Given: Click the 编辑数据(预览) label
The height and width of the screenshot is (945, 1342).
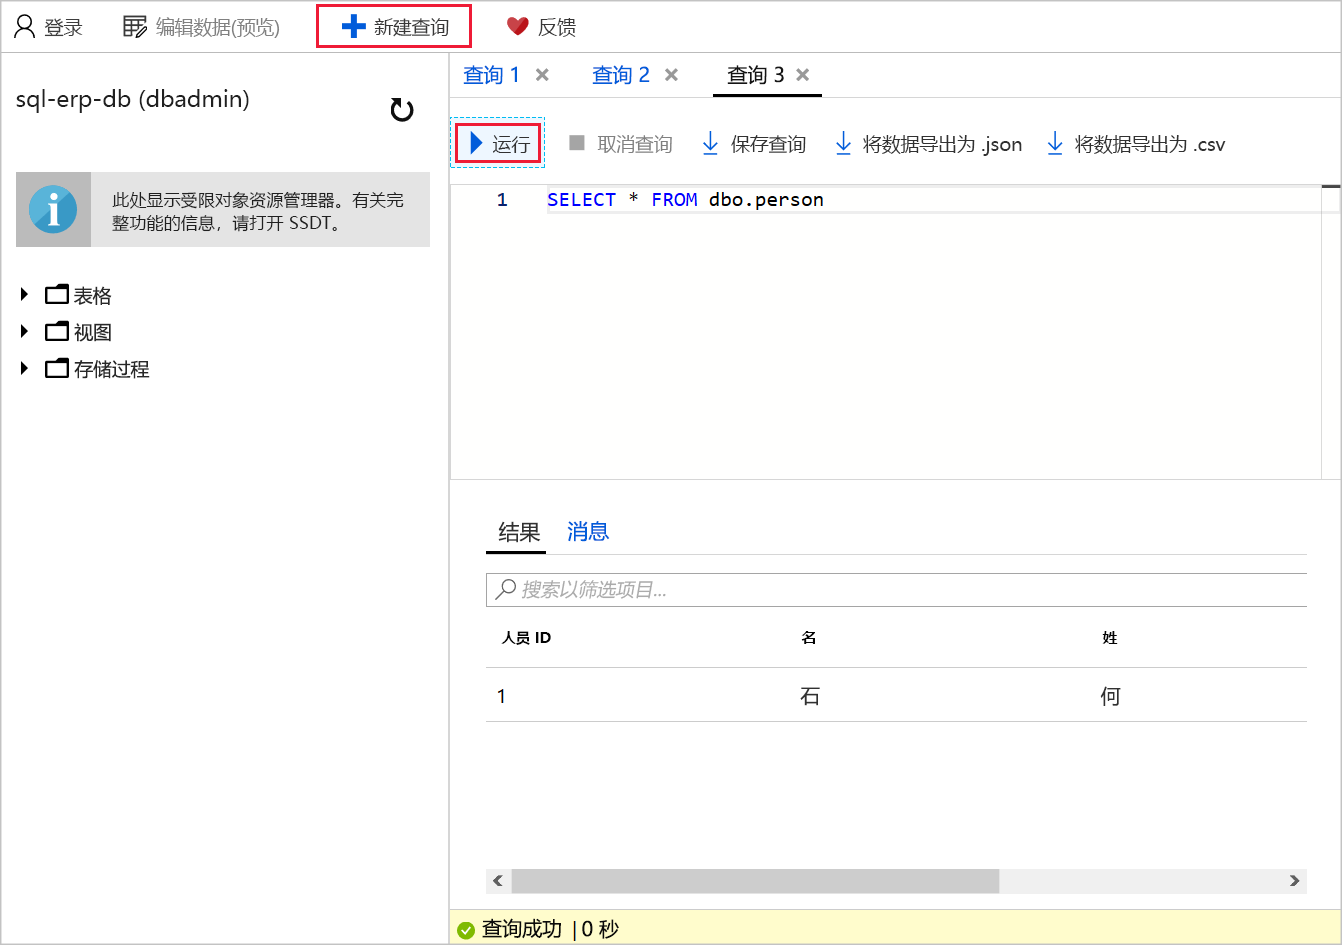Looking at the screenshot, I should (x=218, y=28).
